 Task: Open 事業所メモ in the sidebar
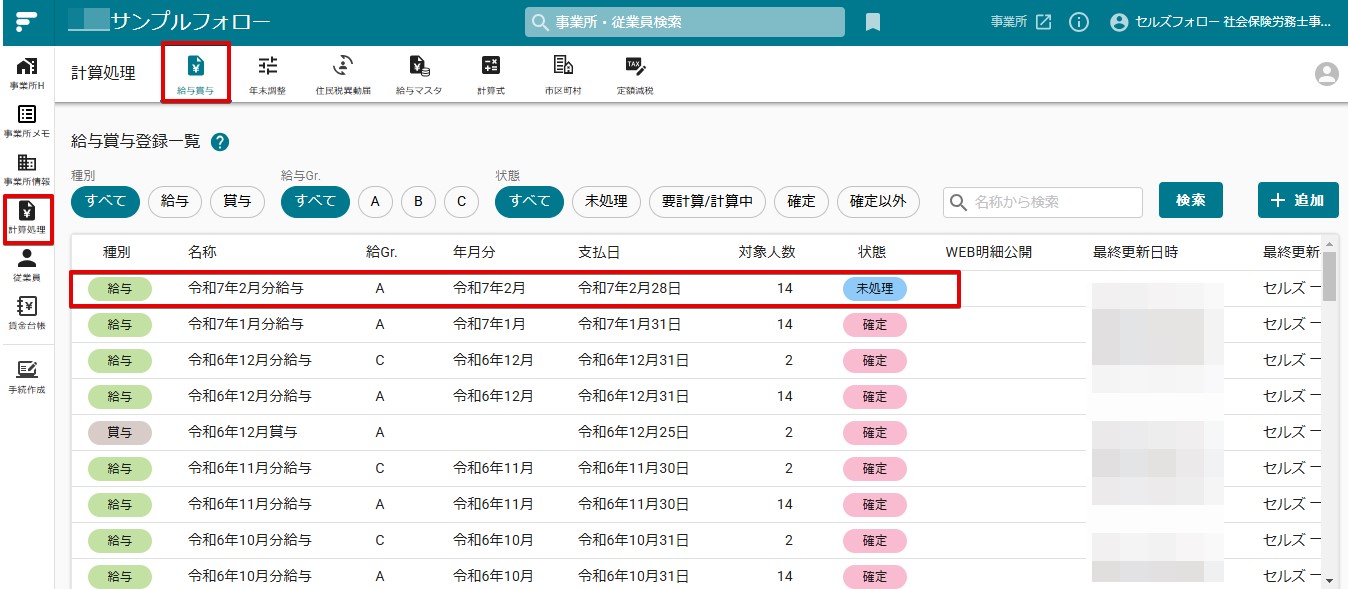[x=27, y=120]
